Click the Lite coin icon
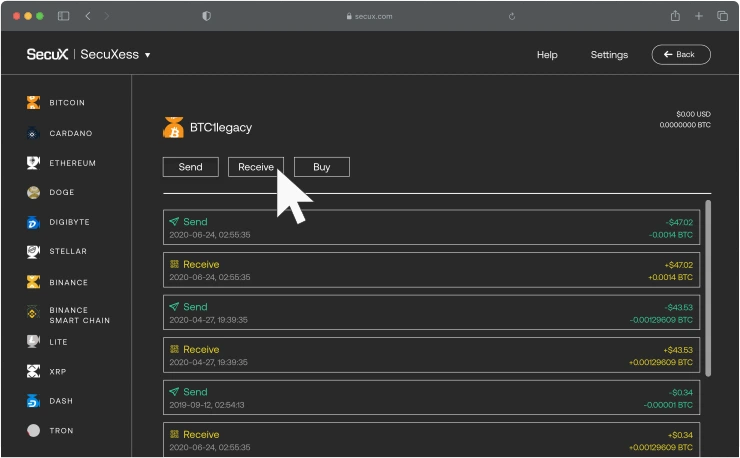This screenshot has width=740, height=458. [x=33, y=341]
